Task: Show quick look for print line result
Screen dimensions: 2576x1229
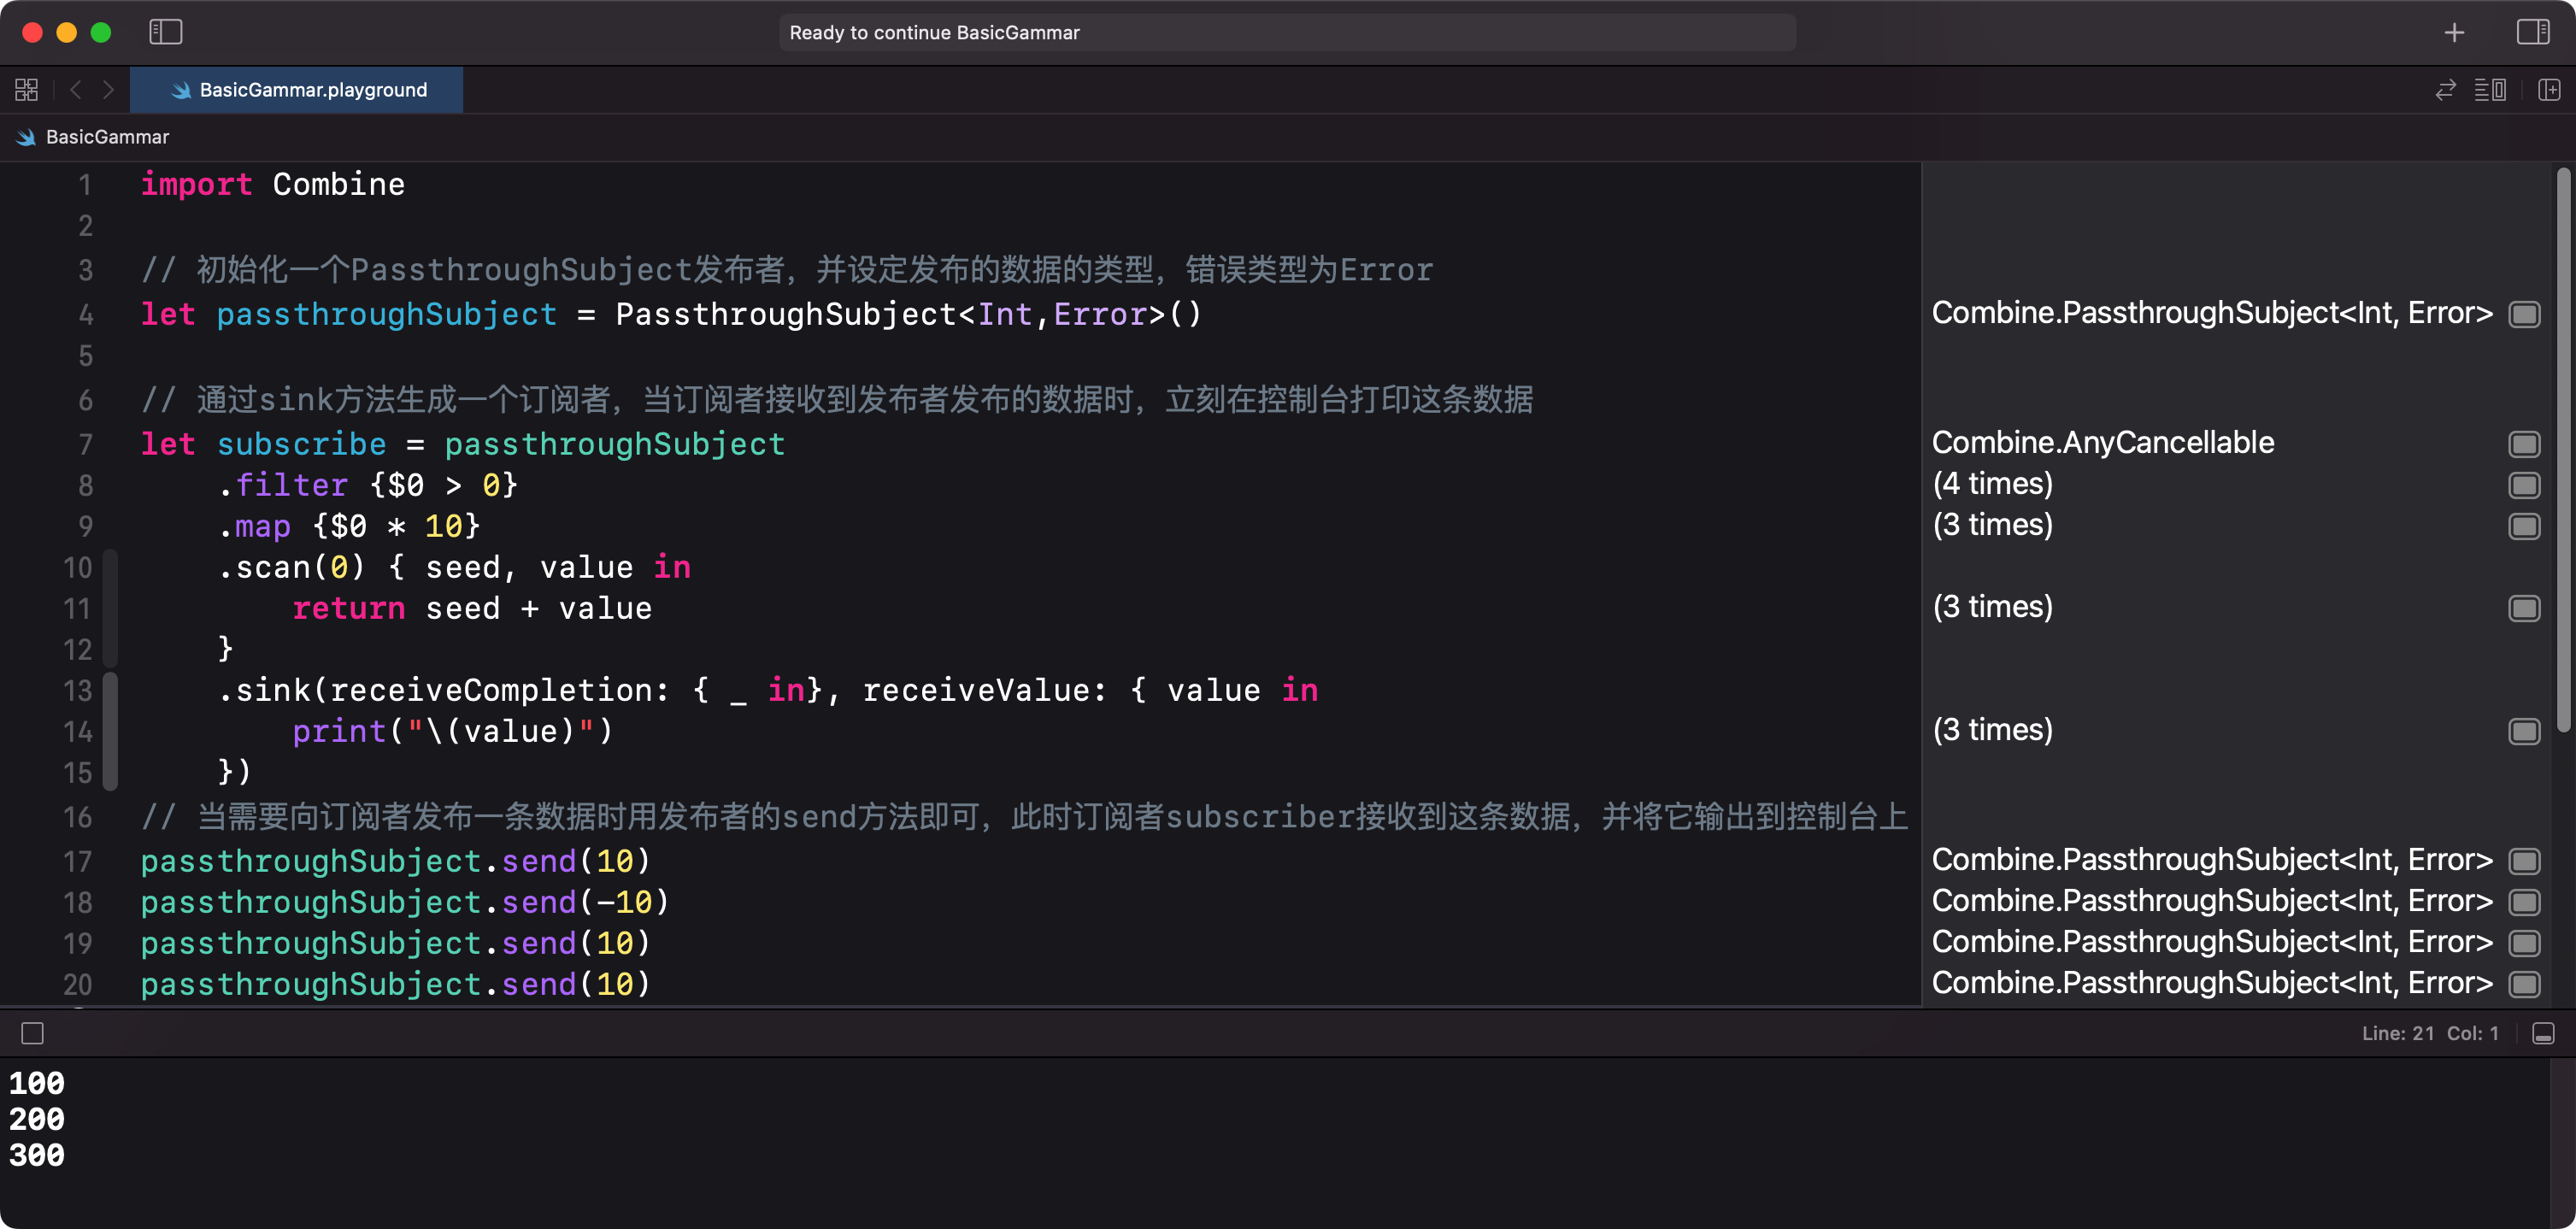Action: click(2524, 731)
